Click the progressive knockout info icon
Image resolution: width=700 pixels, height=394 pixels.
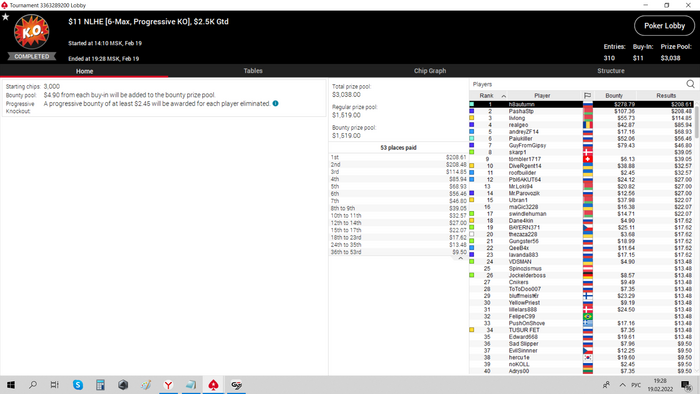pos(275,104)
